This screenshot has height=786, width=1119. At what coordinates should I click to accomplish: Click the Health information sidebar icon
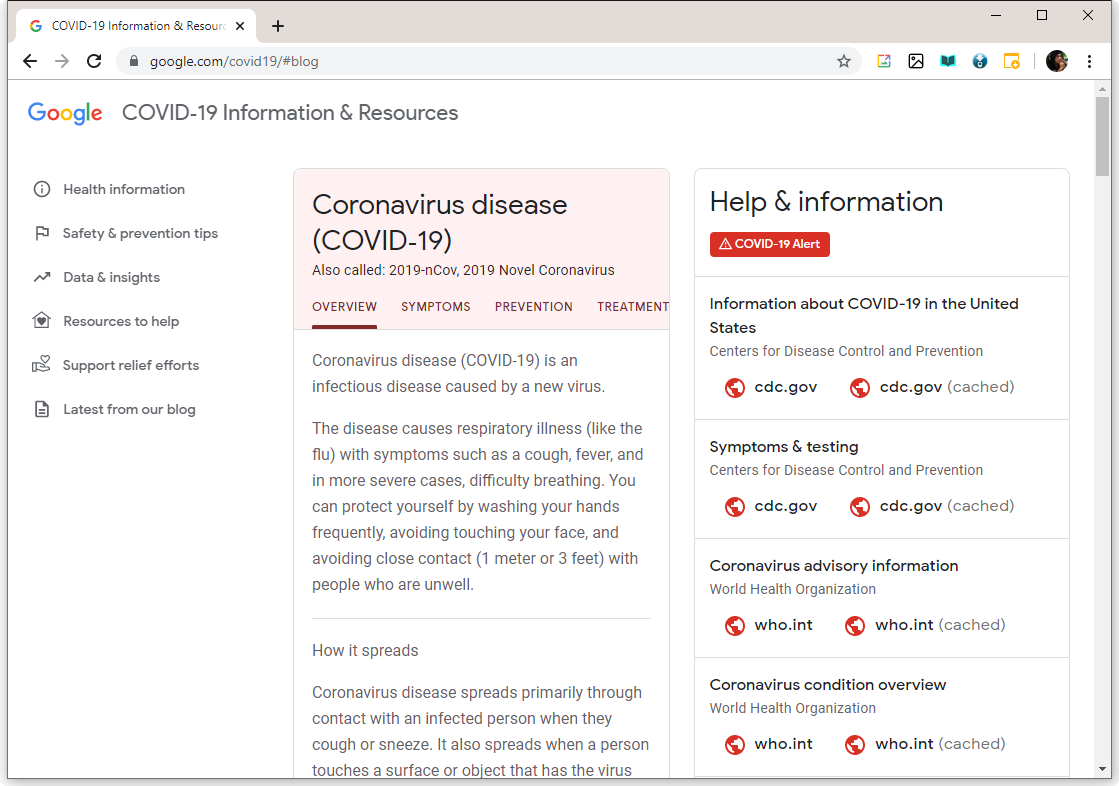pos(42,189)
